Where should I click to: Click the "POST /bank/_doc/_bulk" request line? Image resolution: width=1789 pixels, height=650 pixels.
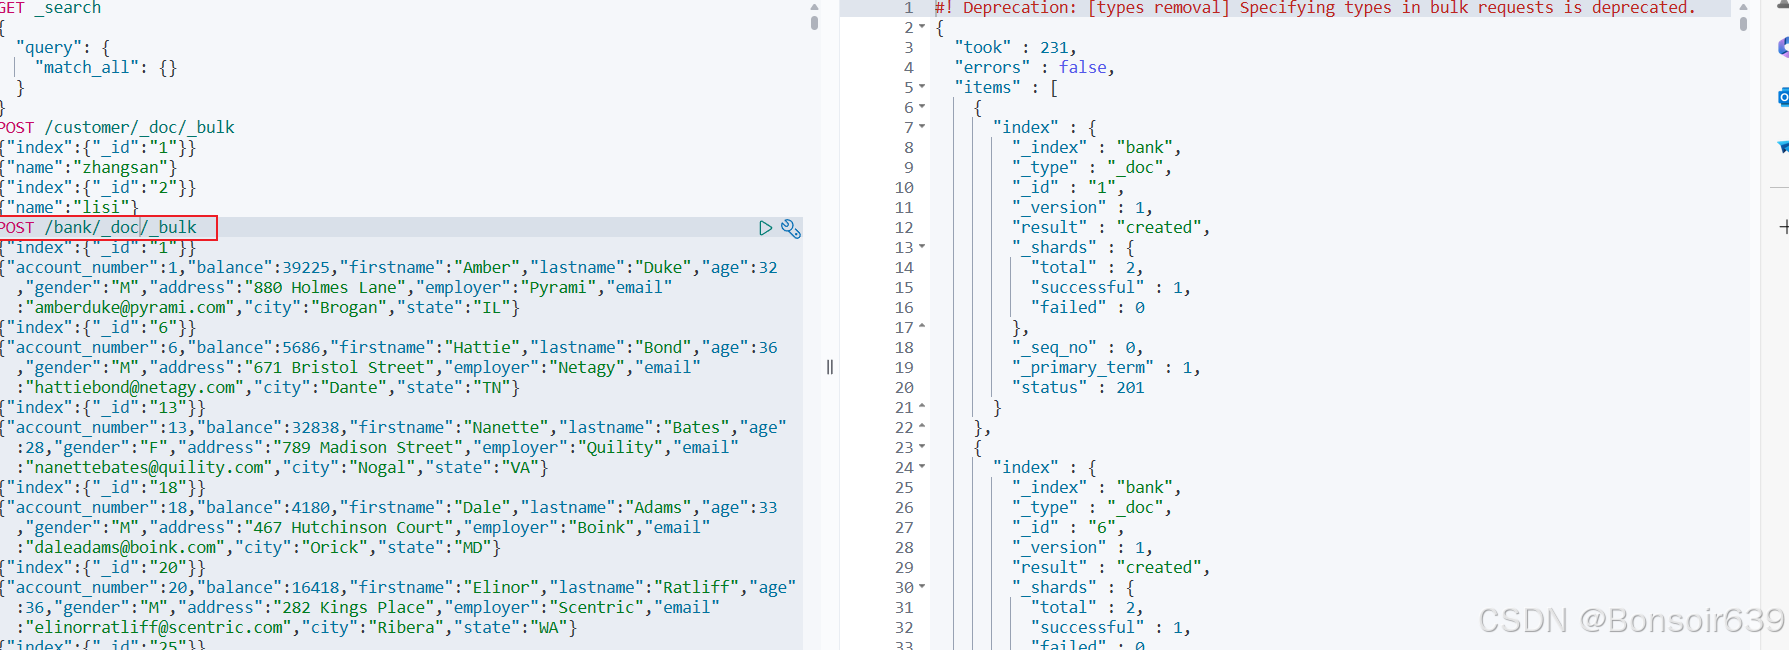[x=98, y=228]
